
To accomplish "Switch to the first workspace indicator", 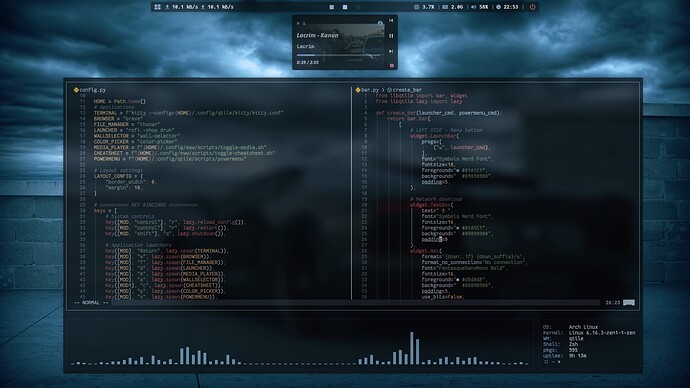I will (332, 7).
